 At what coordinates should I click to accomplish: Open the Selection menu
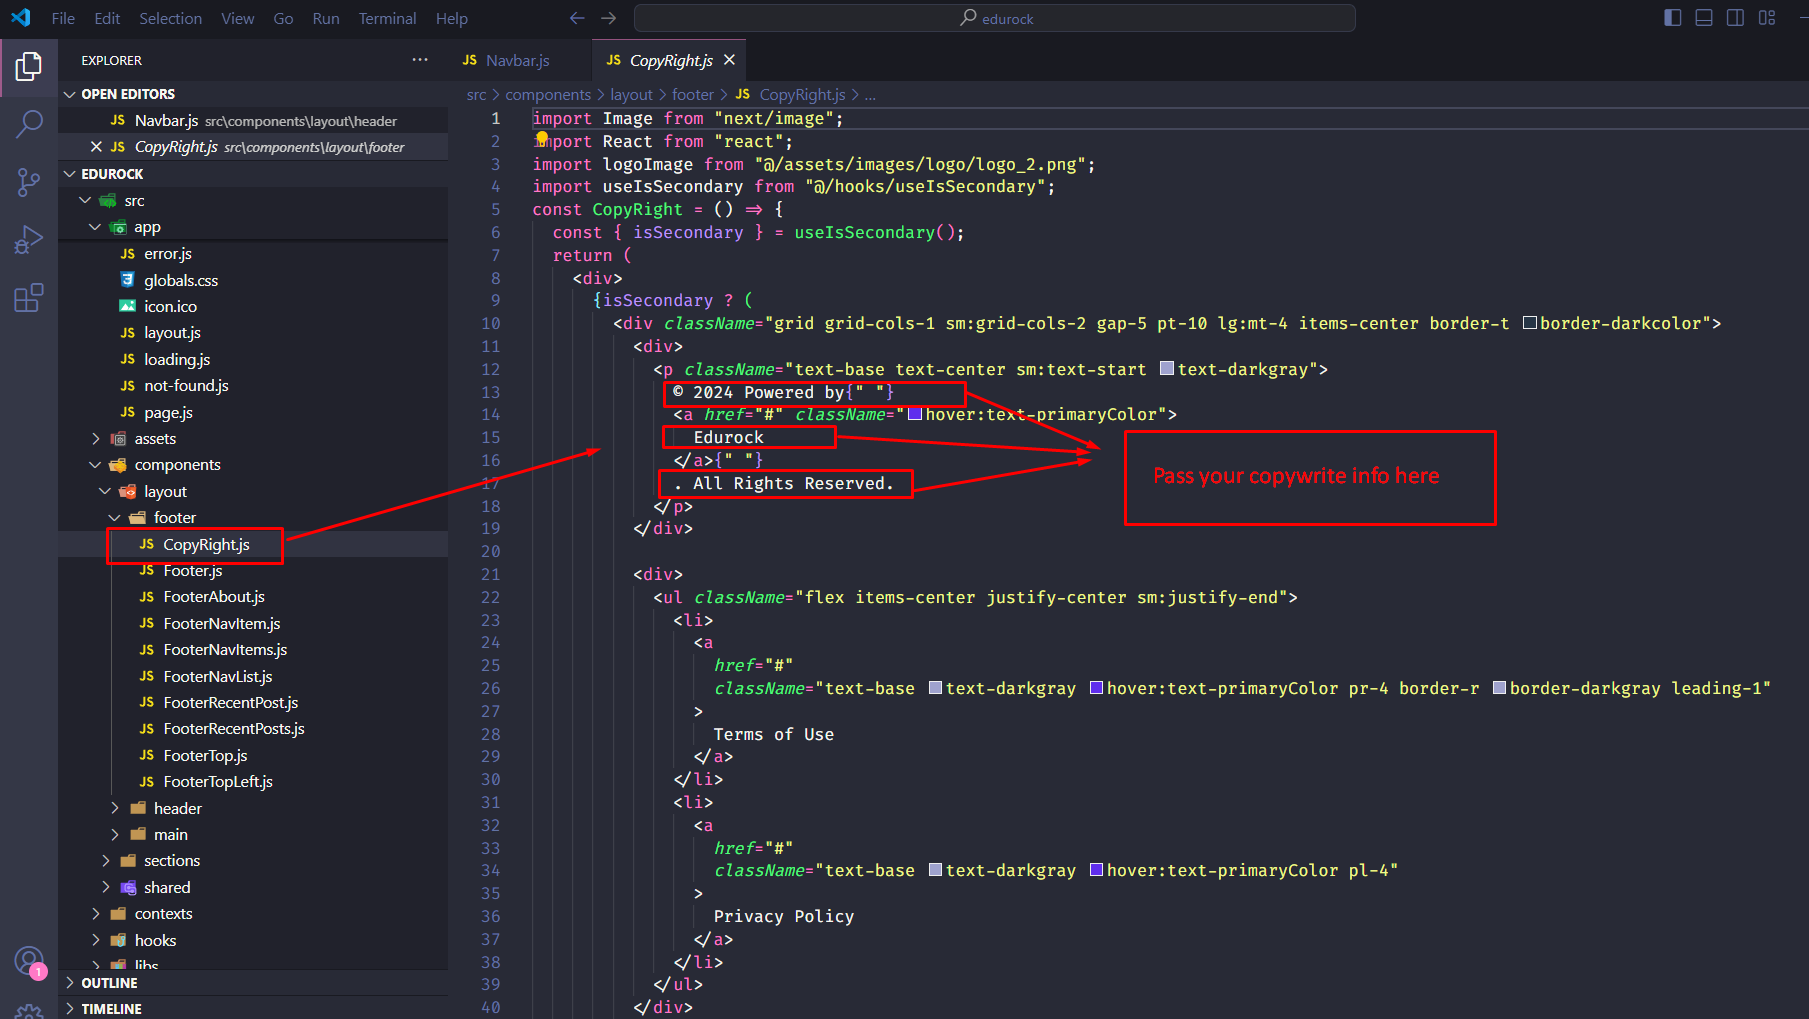tap(170, 18)
